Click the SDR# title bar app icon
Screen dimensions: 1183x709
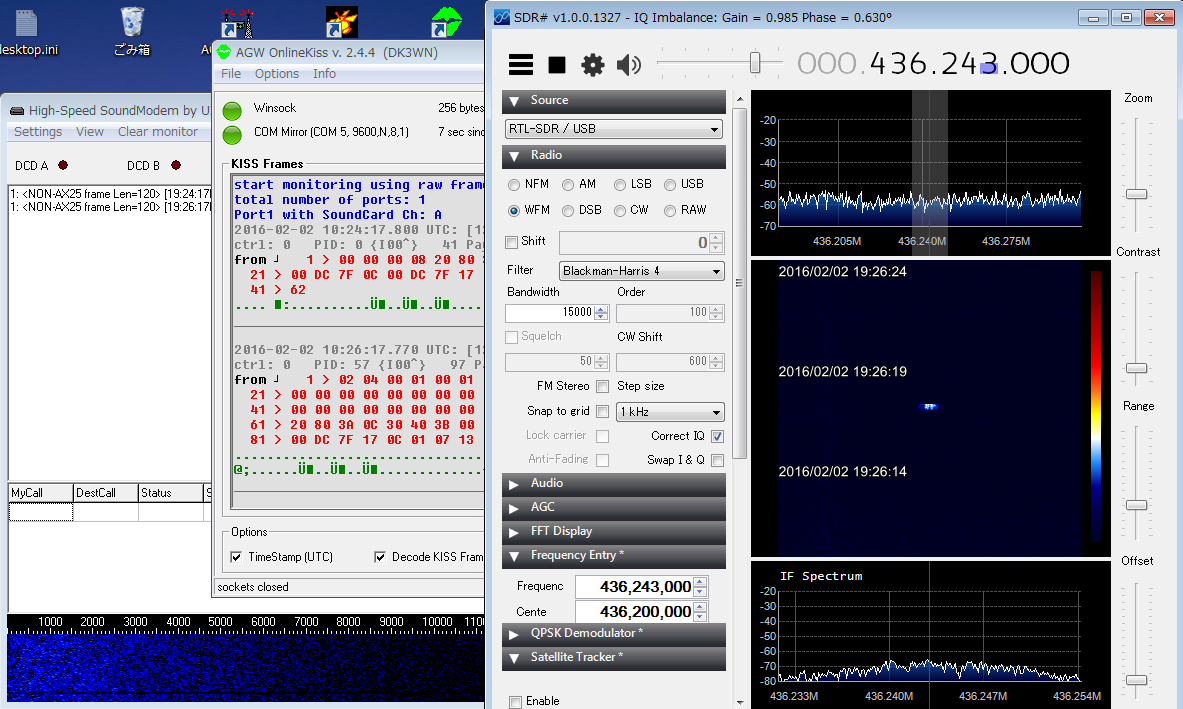[x=502, y=17]
